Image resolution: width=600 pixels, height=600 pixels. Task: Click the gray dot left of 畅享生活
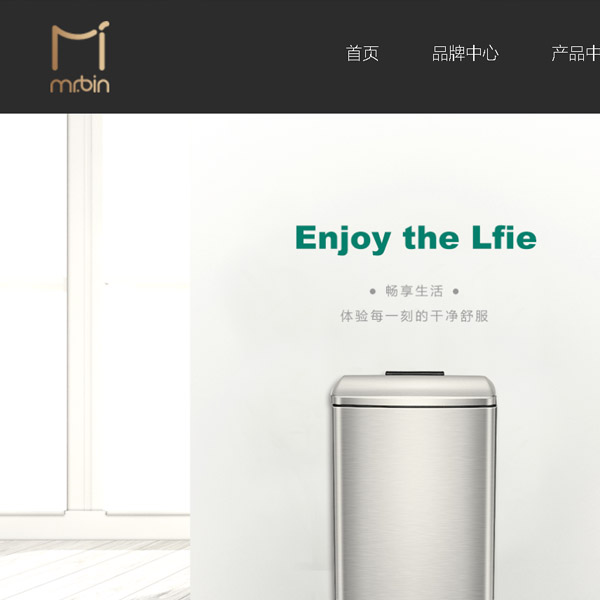372,292
